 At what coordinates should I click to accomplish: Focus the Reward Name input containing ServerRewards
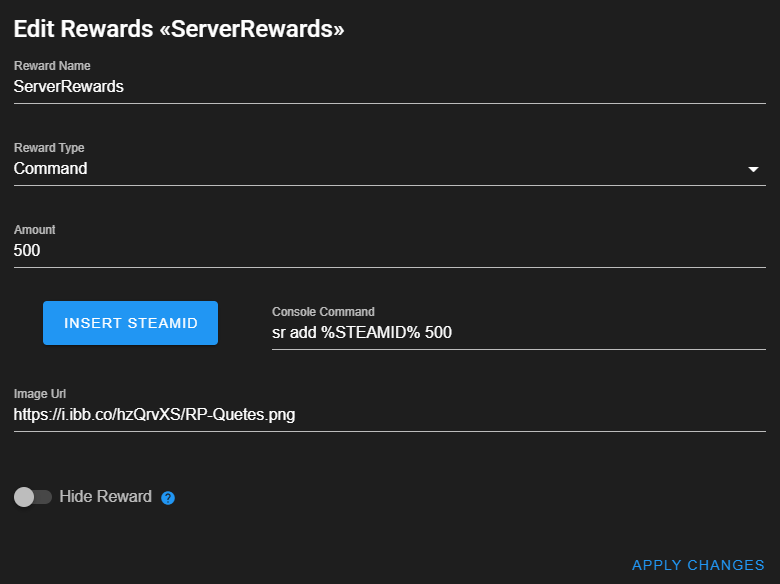(390, 87)
